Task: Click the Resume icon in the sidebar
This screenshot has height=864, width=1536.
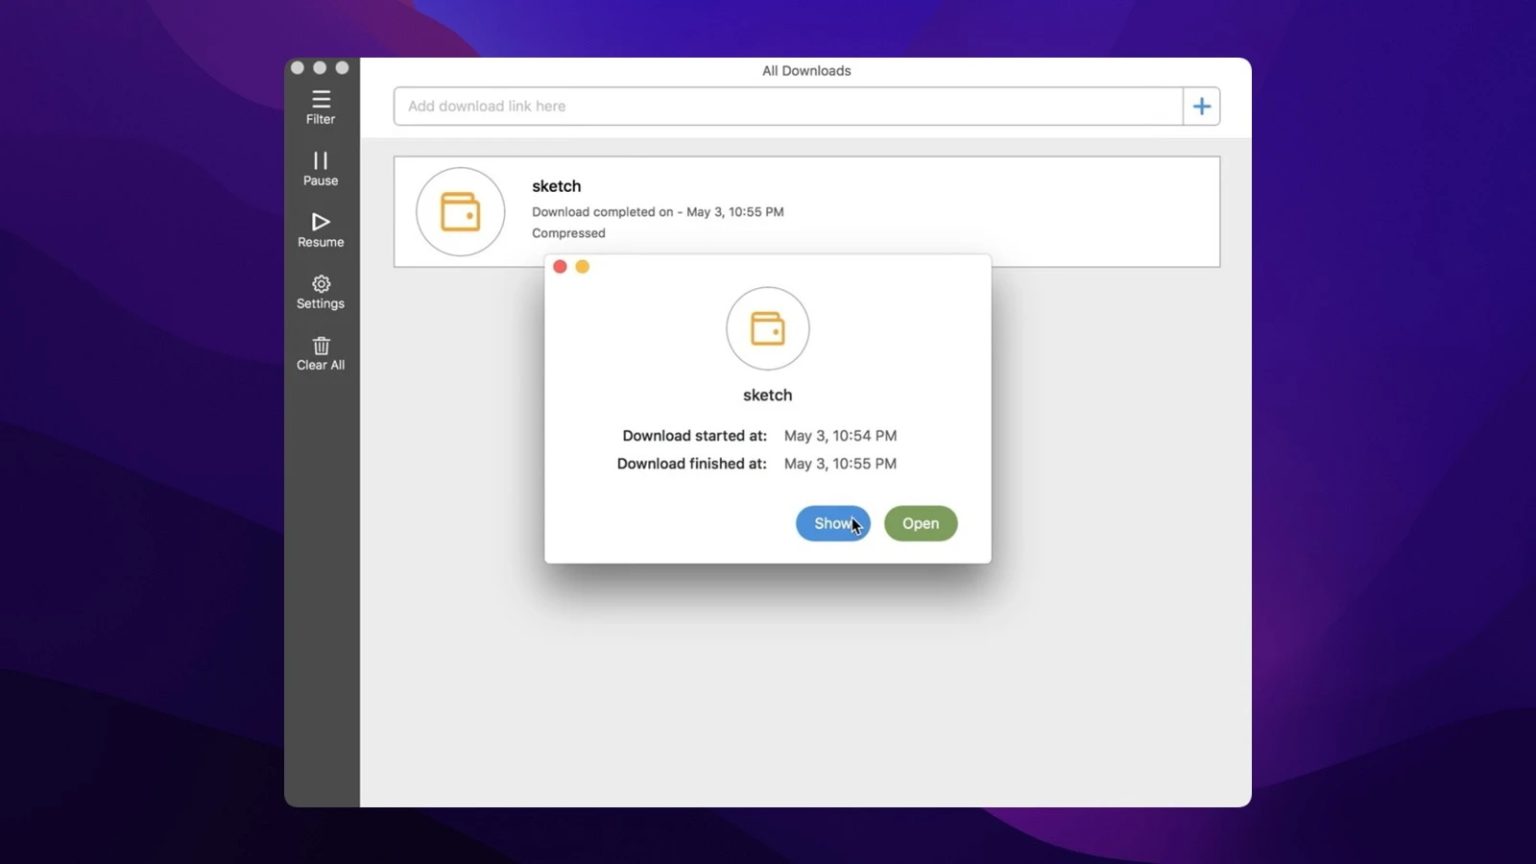Action: click(x=320, y=222)
